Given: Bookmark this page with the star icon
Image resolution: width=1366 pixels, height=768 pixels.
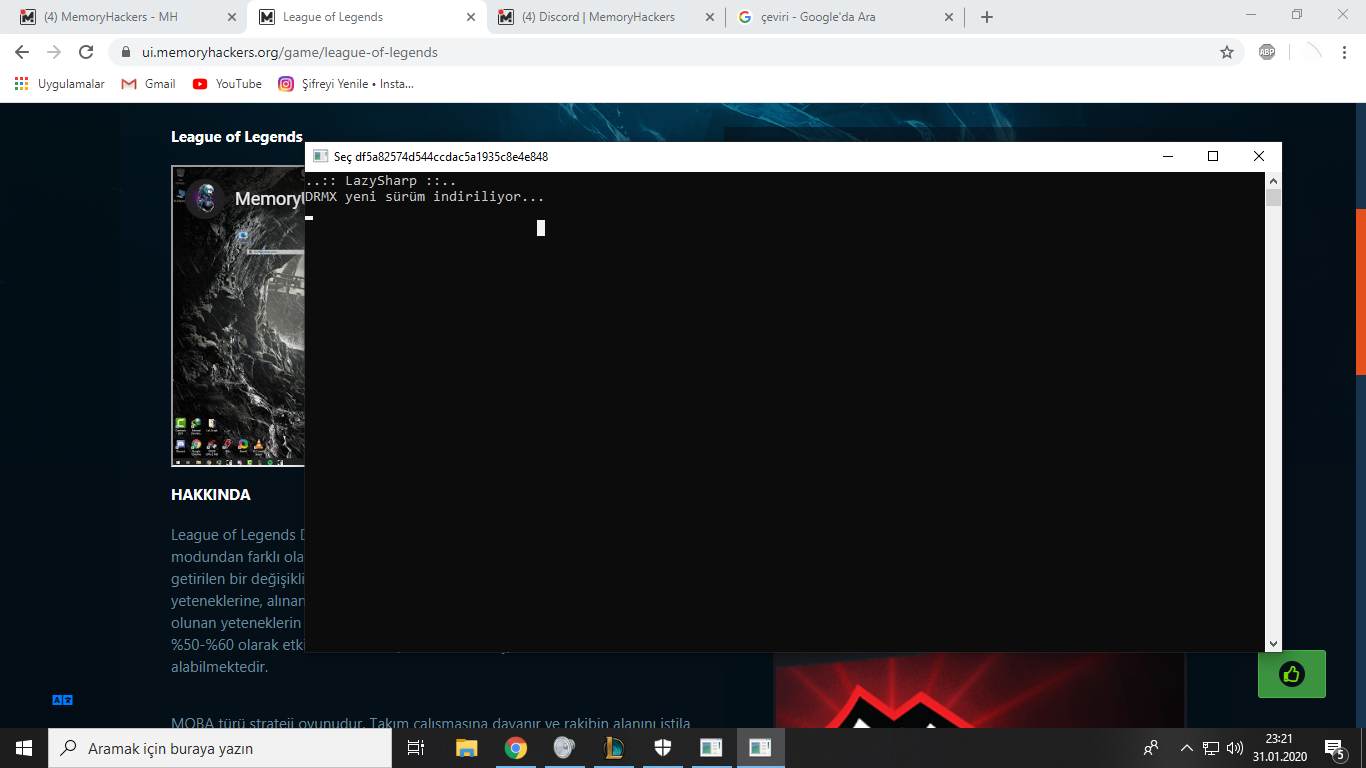Looking at the screenshot, I should 1227,52.
